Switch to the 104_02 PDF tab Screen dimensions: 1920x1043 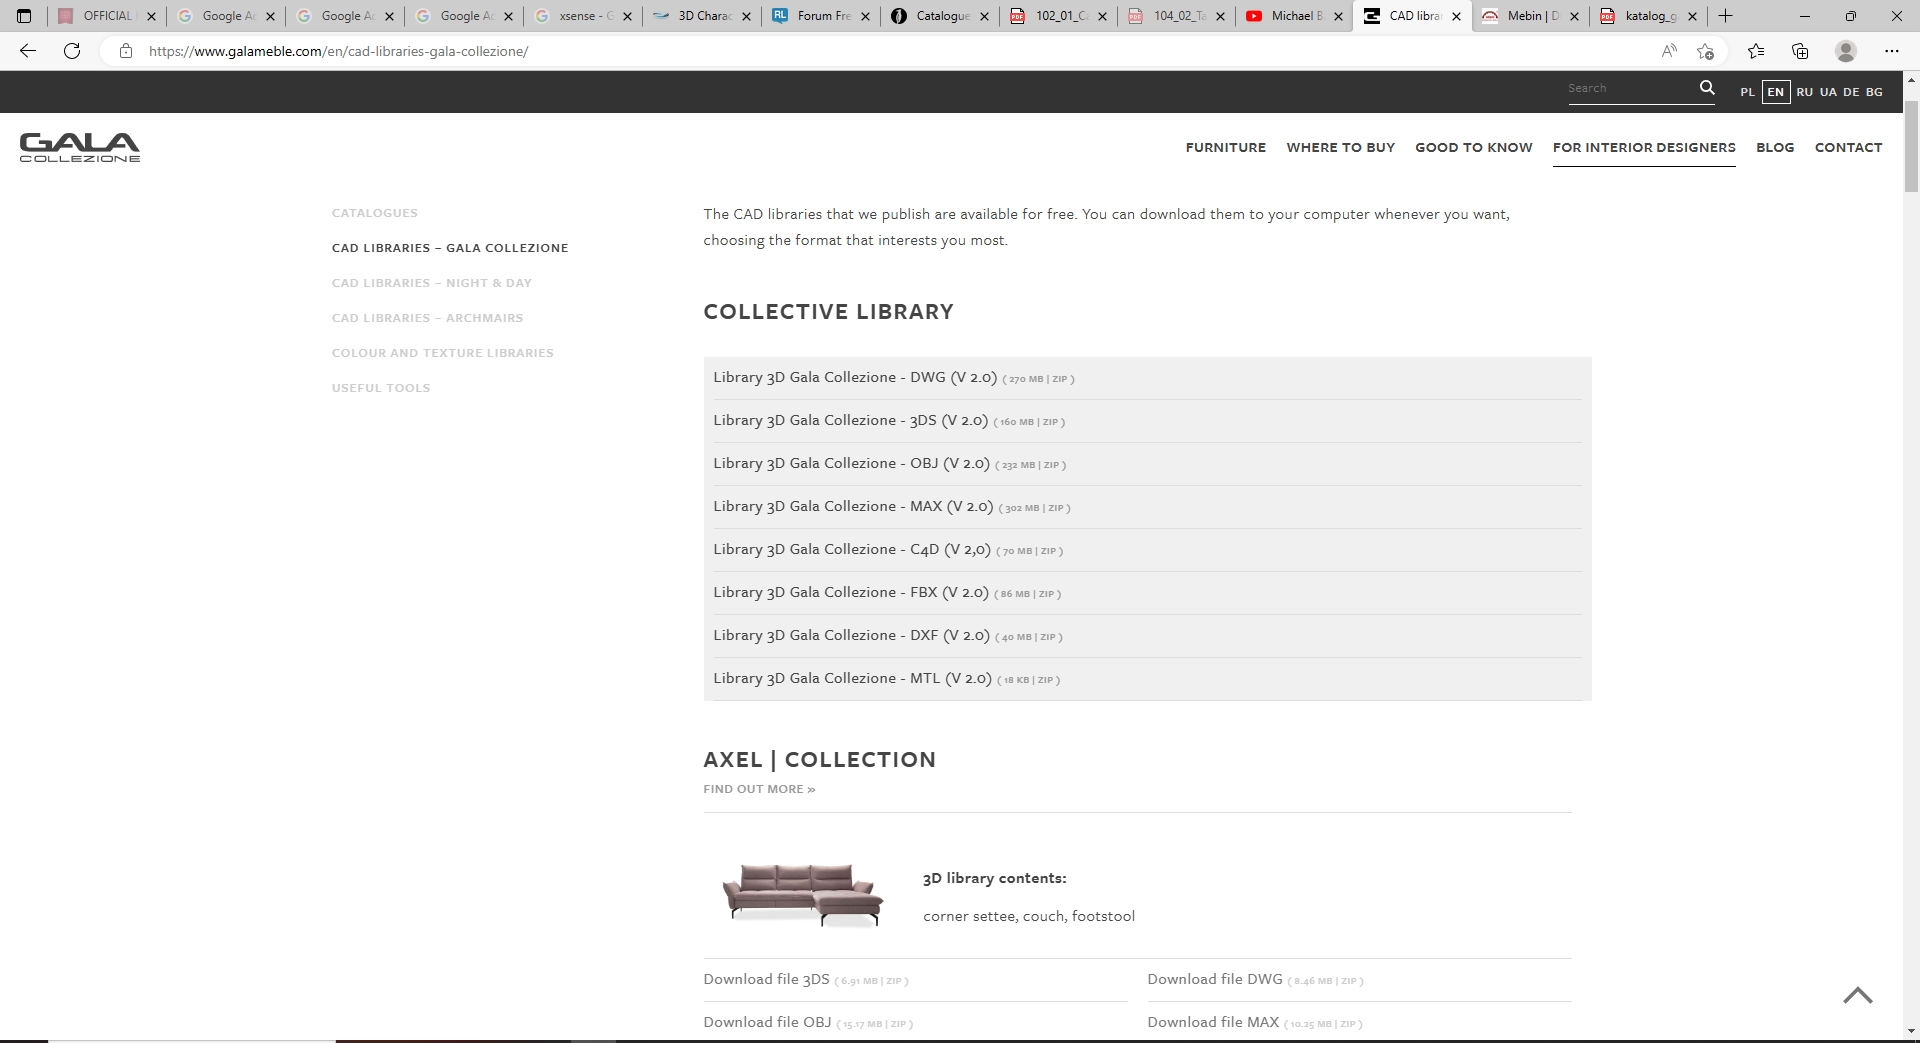[1176, 16]
